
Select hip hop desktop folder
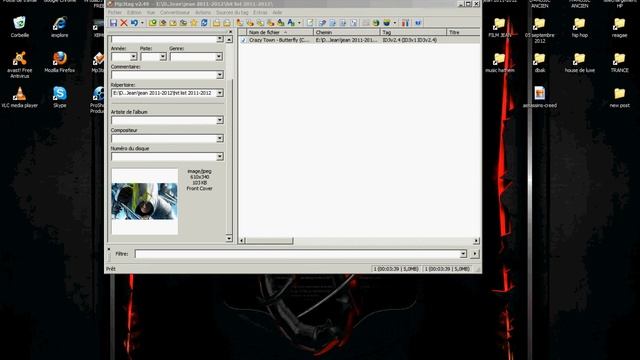tap(580, 28)
